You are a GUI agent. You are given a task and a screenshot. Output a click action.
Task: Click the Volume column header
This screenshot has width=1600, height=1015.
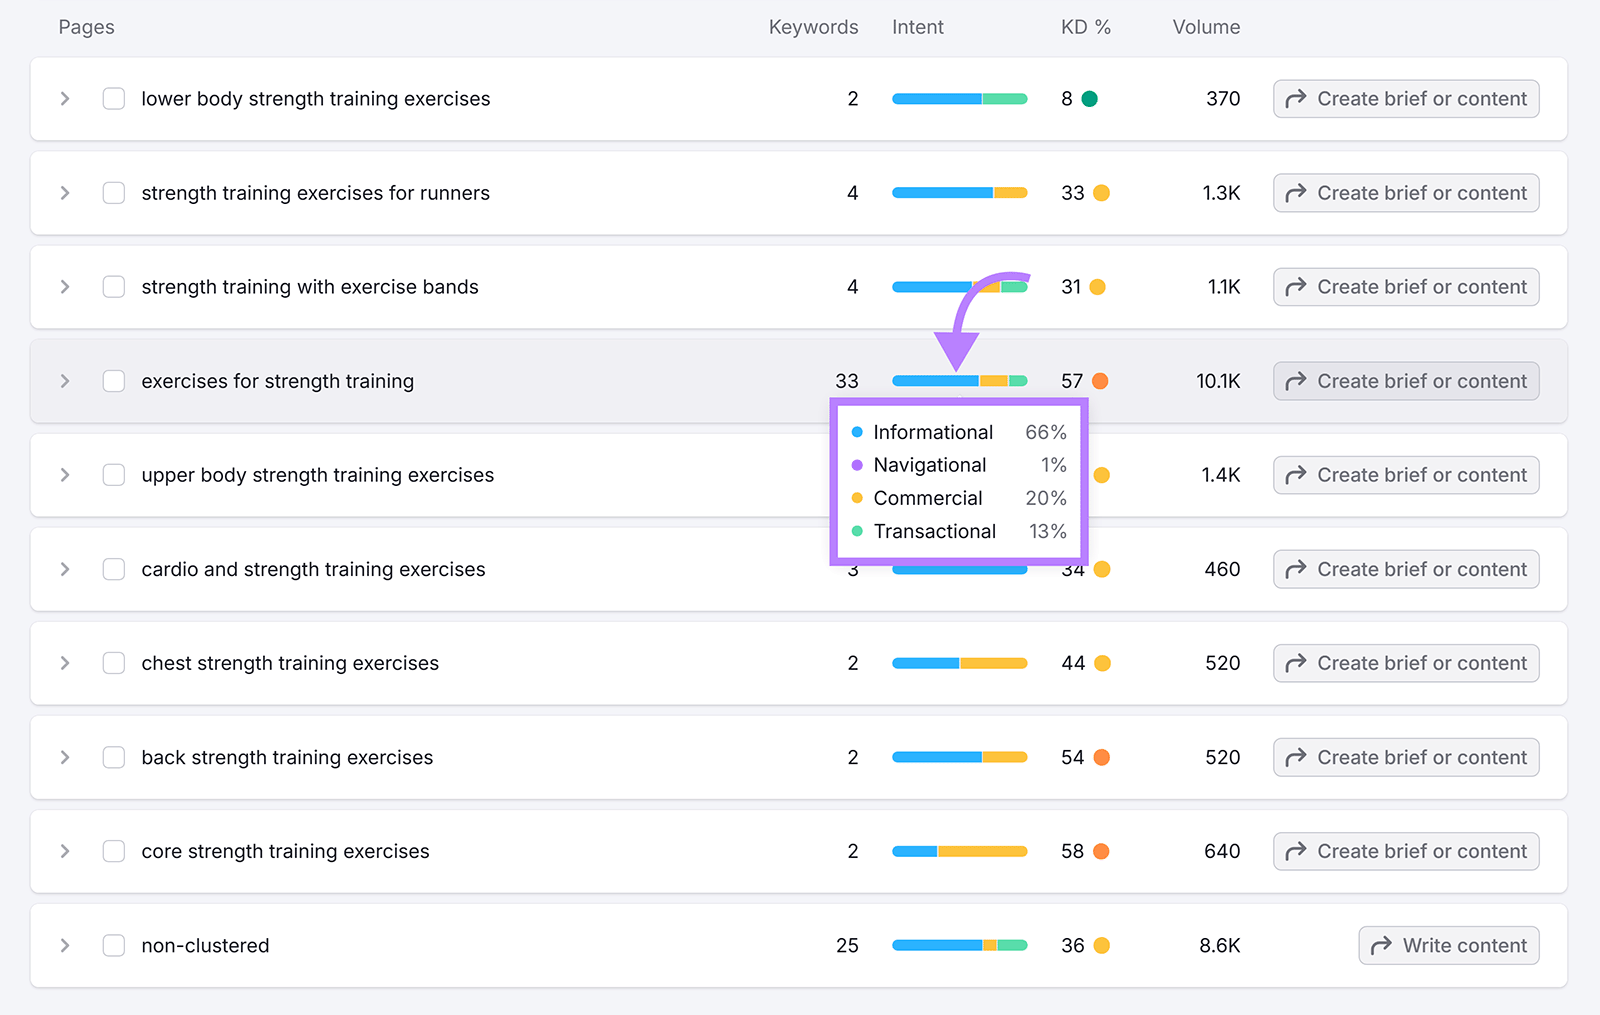(1205, 27)
